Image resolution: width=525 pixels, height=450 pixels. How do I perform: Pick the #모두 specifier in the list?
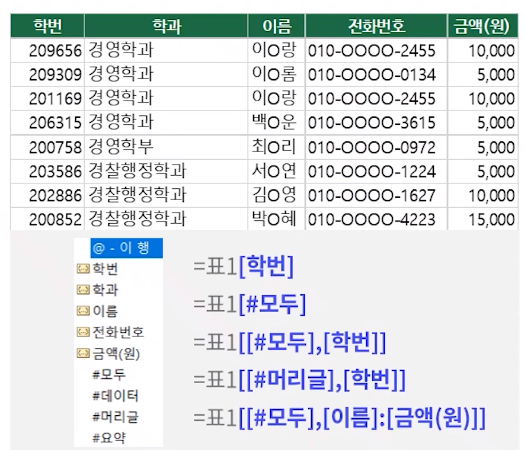pos(109,374)
